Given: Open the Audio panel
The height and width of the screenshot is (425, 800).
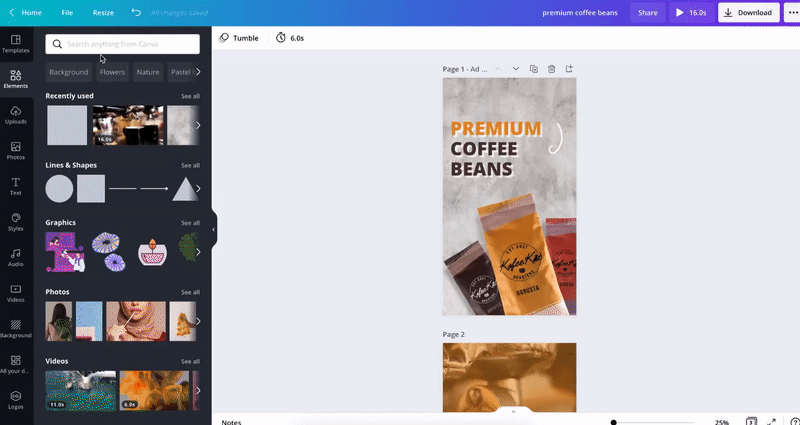Looking at the screenshot, I should point(15,257).
